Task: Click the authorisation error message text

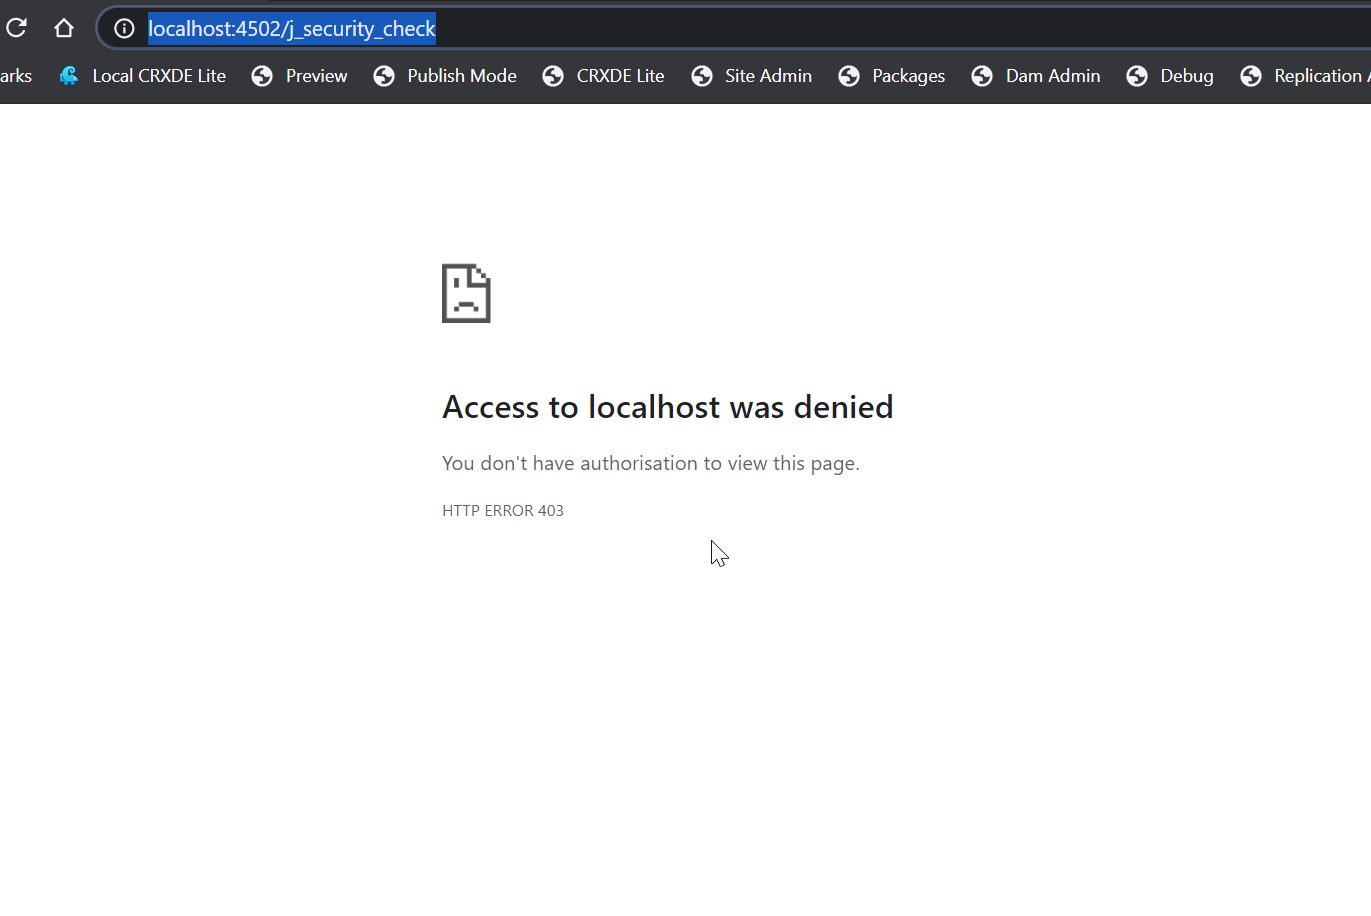Action: coord(650,463)
